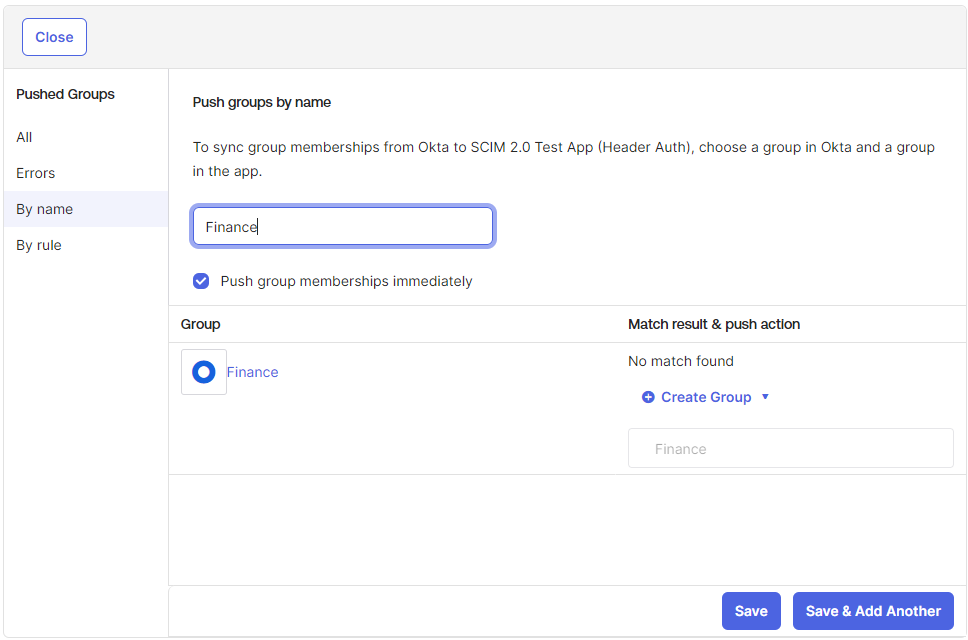This screenshot has width=968, height=640.
Task: Click the Close button
Action: point(54,37)
